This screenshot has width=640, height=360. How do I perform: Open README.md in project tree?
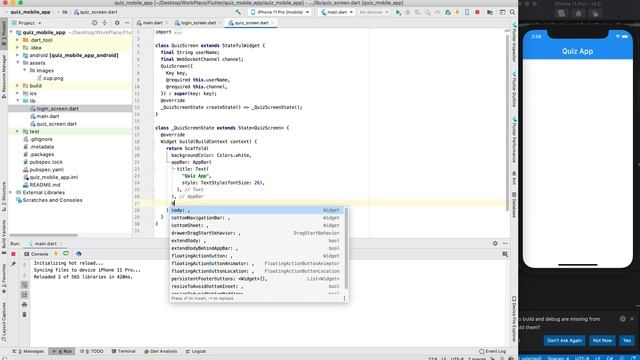pos(42,185)
